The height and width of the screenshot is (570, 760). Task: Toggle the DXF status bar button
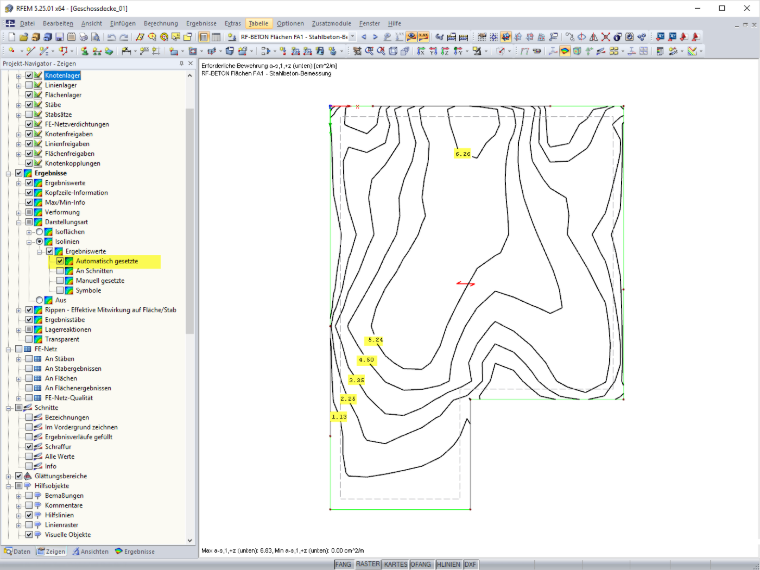click(470, 565)
